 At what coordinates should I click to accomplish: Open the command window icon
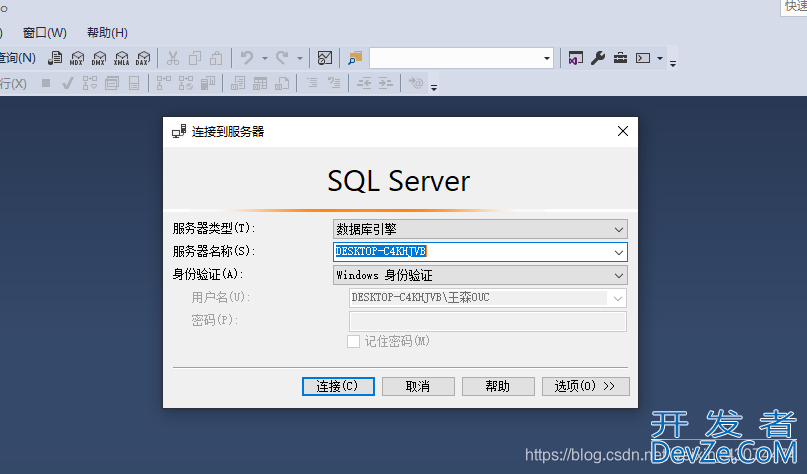(x=643, y=58)
